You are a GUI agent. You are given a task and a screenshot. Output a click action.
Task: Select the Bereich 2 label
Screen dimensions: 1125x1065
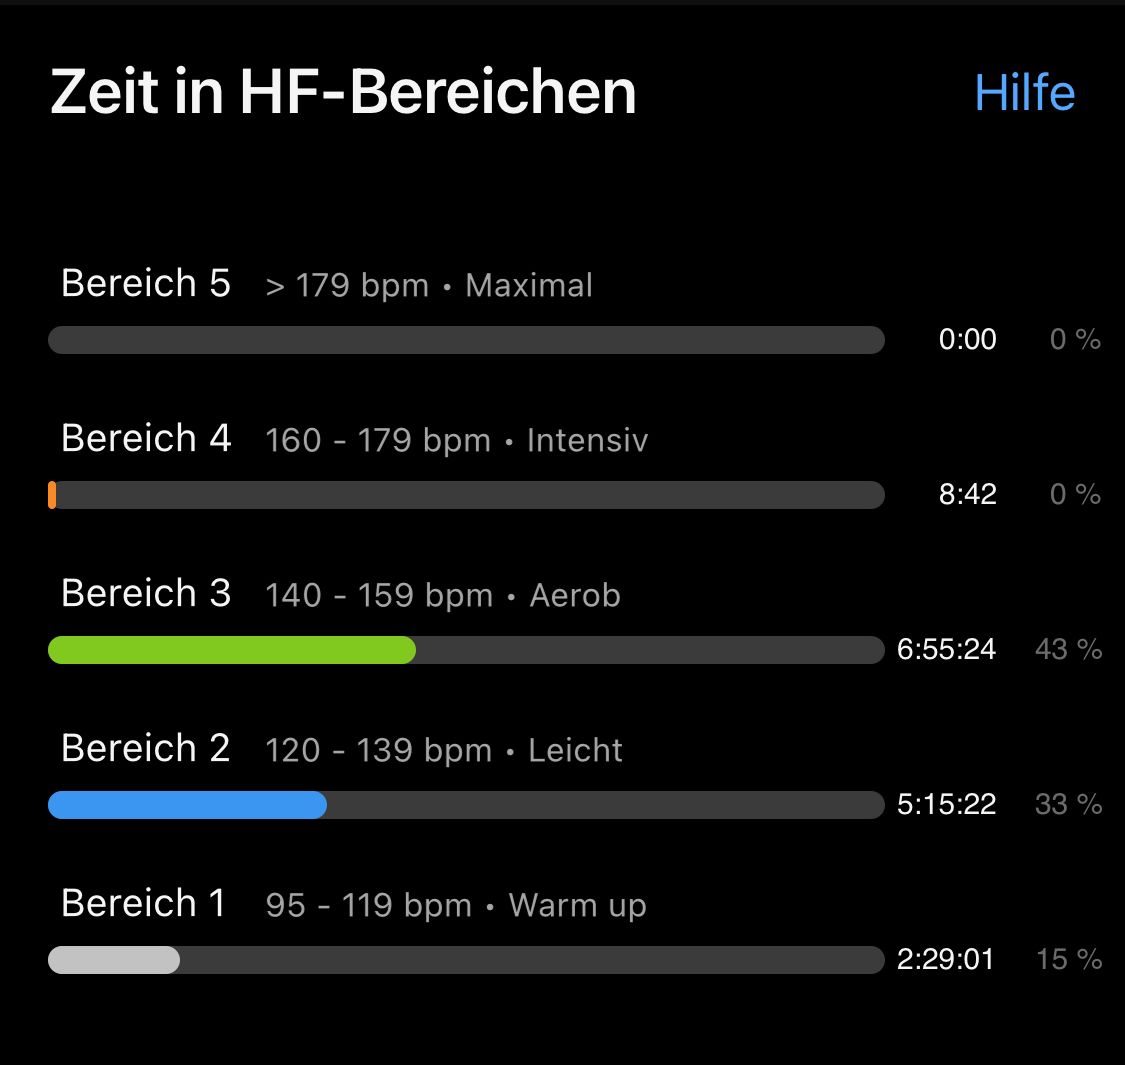(146, 748)
